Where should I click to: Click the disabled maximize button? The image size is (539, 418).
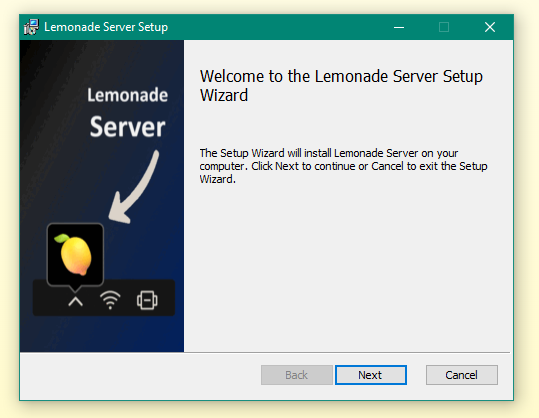click(444, 27)
